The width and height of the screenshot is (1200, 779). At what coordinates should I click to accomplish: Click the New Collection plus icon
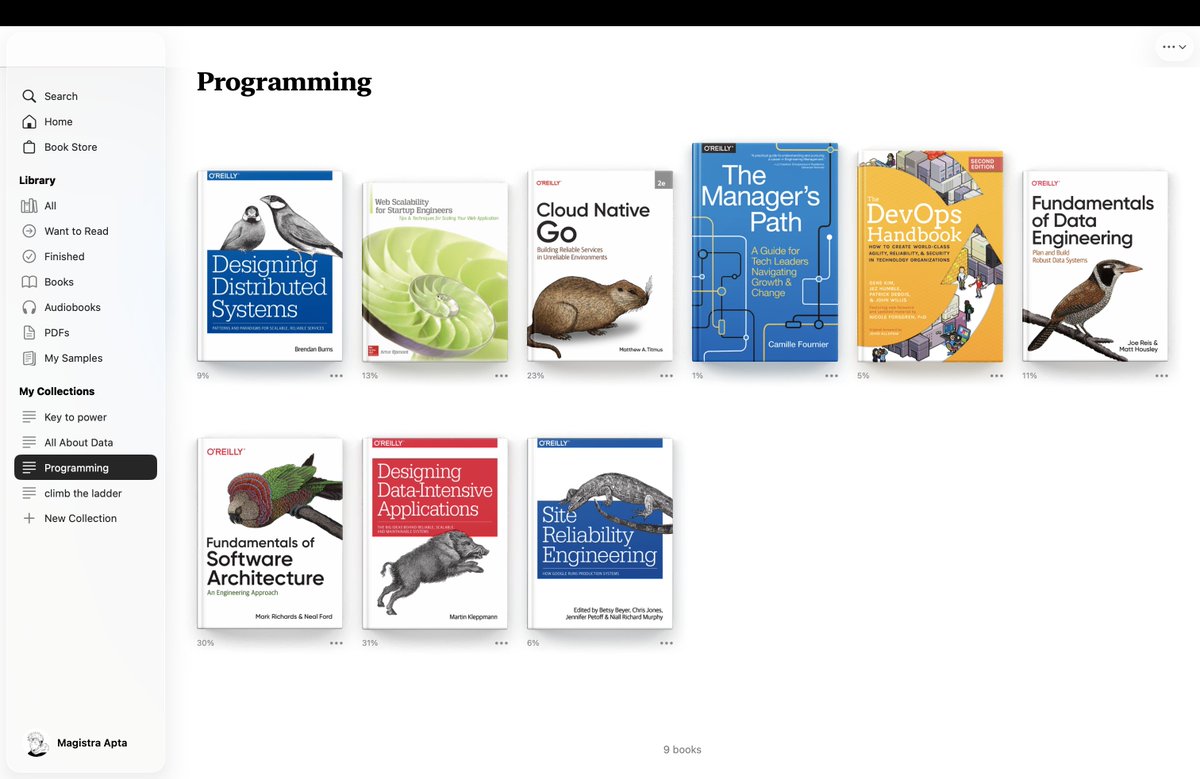(x=29, y=518)
